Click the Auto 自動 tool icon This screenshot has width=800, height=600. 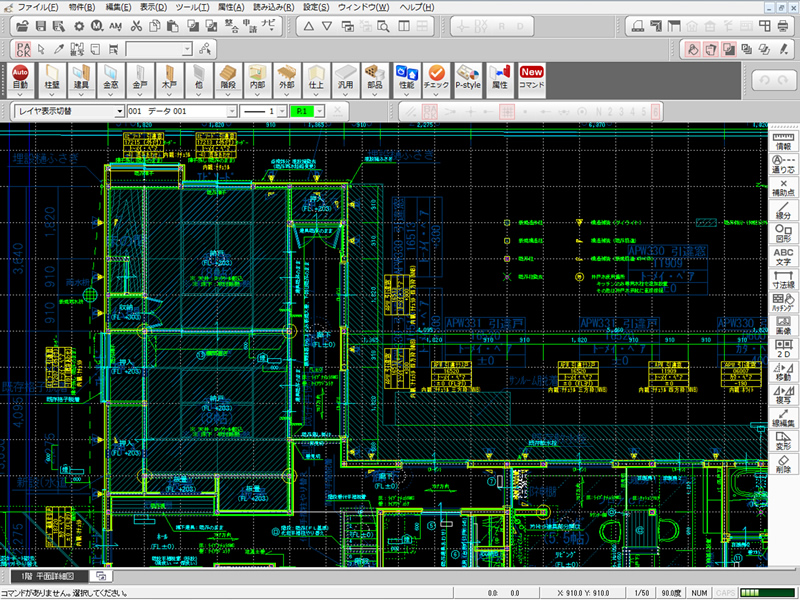tap(20, 78)
